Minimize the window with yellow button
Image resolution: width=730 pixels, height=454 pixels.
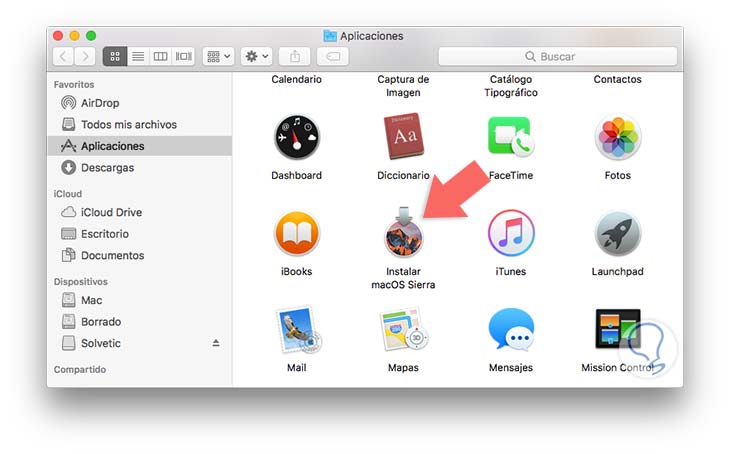74,35
